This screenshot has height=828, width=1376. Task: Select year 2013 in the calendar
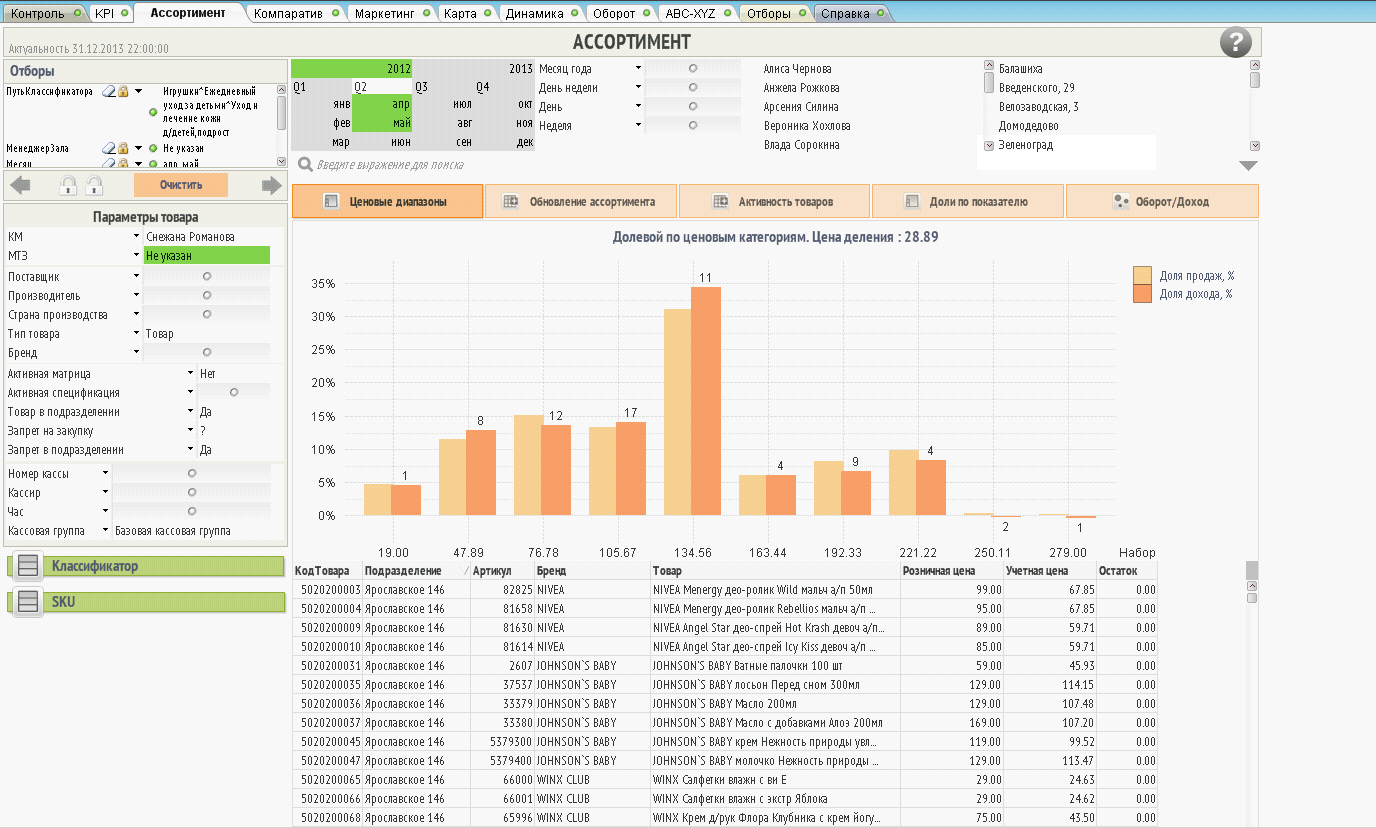click(x=474, y=69)
